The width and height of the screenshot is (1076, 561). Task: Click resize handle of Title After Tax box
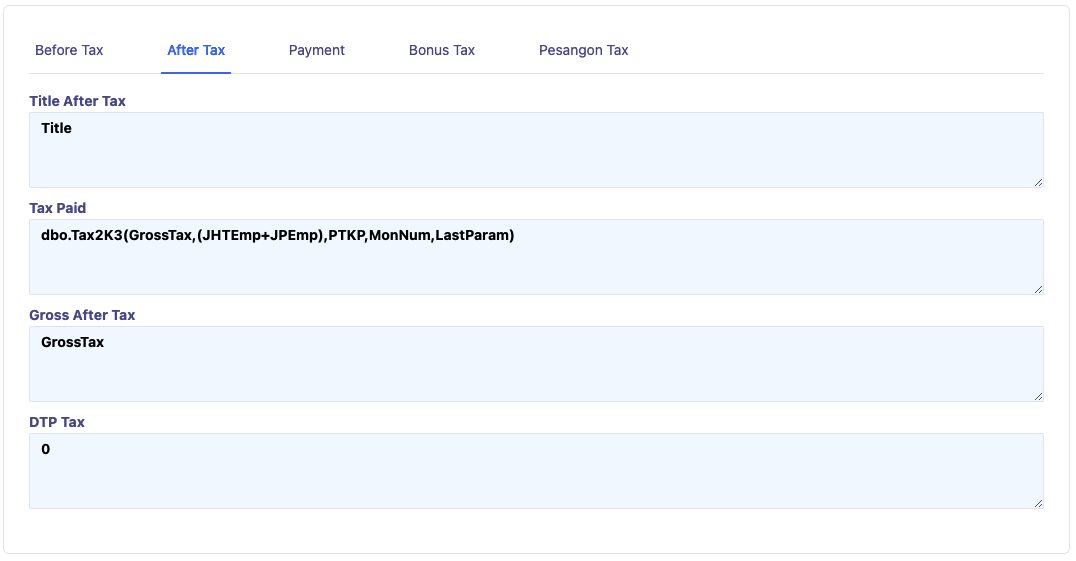(x=1038, y=182)
